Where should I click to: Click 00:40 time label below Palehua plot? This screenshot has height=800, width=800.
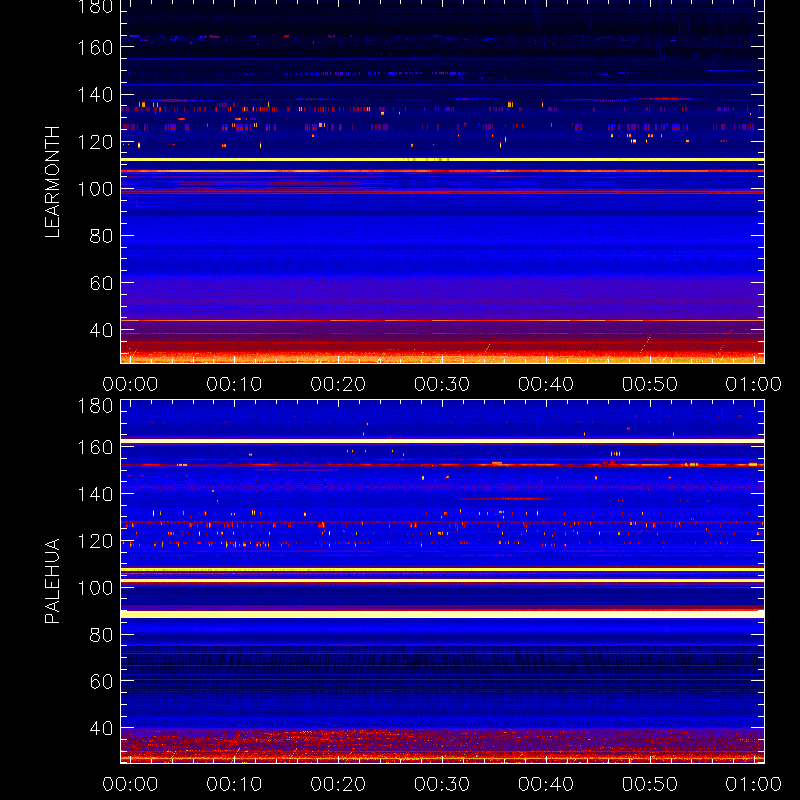point(546,784)
